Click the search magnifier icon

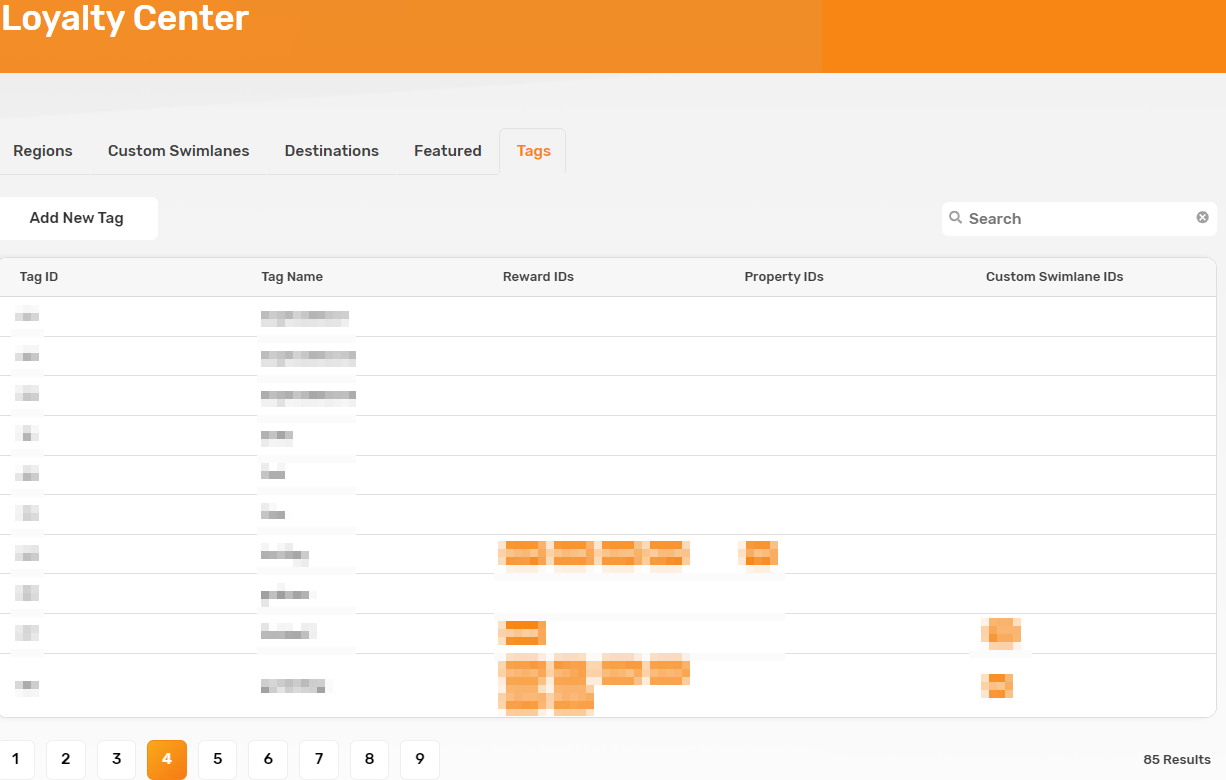coord(955,218)
